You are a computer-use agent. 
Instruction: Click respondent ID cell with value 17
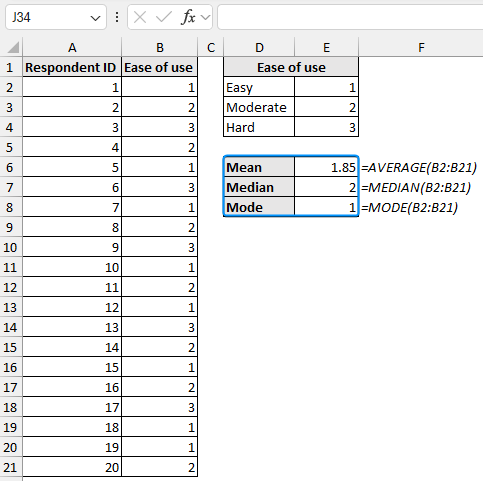pyautogui.click(x=72, y=407)
